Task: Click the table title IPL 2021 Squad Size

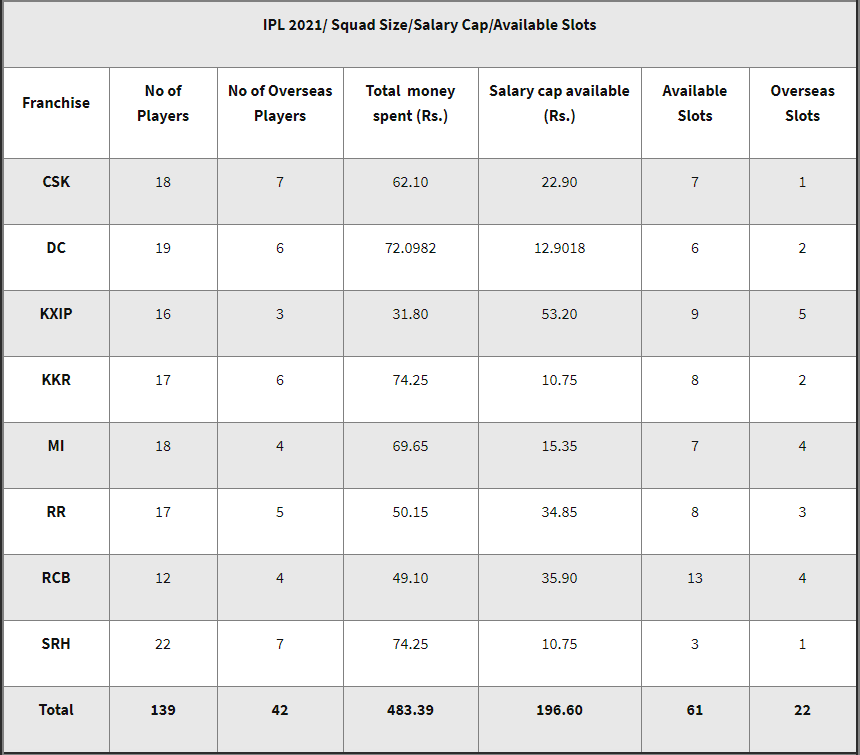Action: point(429,25)
